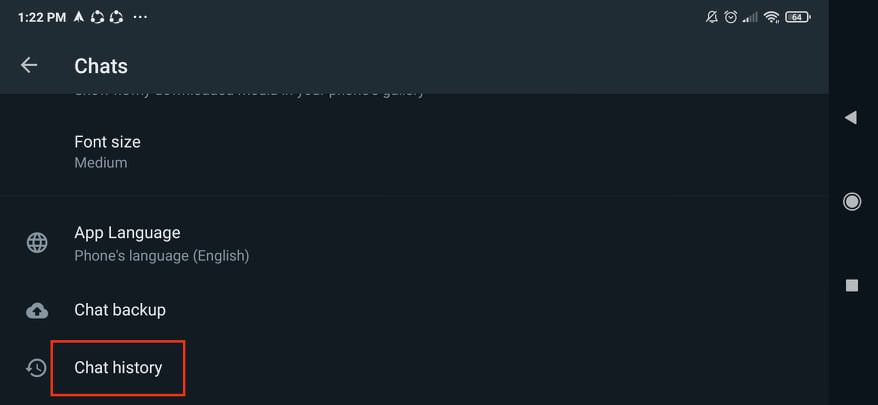Tap the Wi-Fi status icon
Image resolution: width=878 pixels, height=405 pixels.
coord(772,17)
